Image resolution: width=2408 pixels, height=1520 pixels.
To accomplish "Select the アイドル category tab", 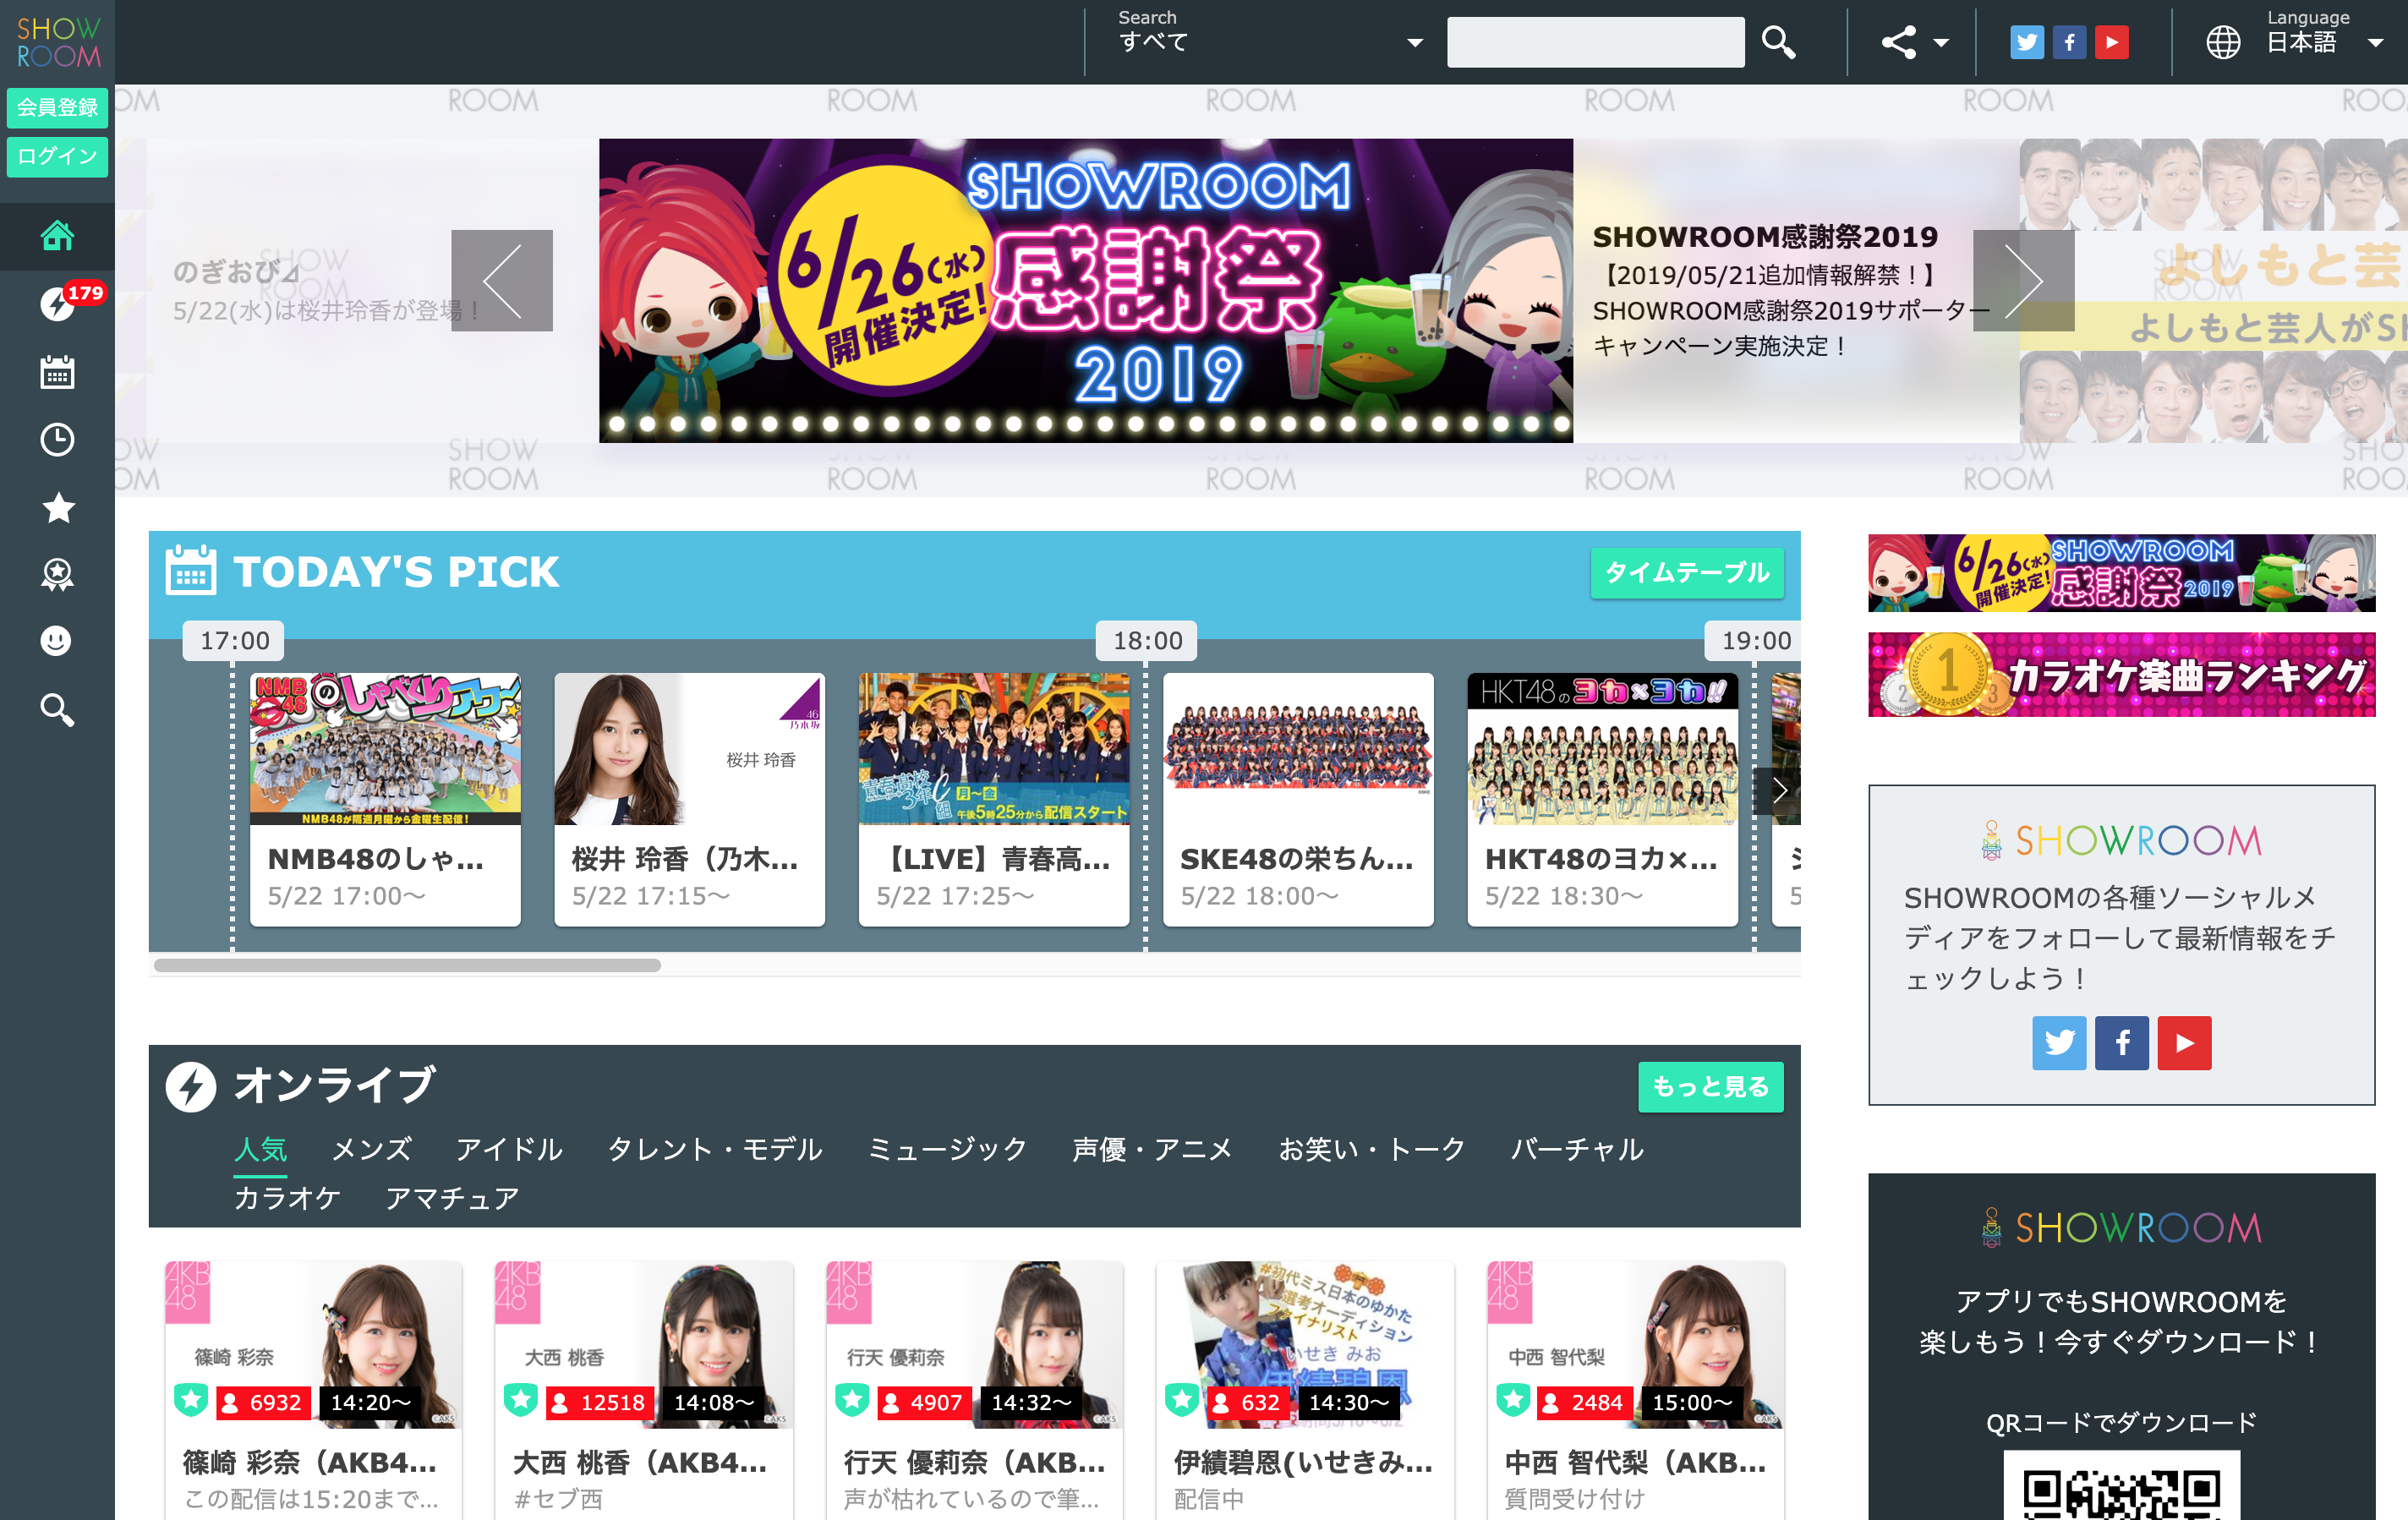I will 509,1149.
